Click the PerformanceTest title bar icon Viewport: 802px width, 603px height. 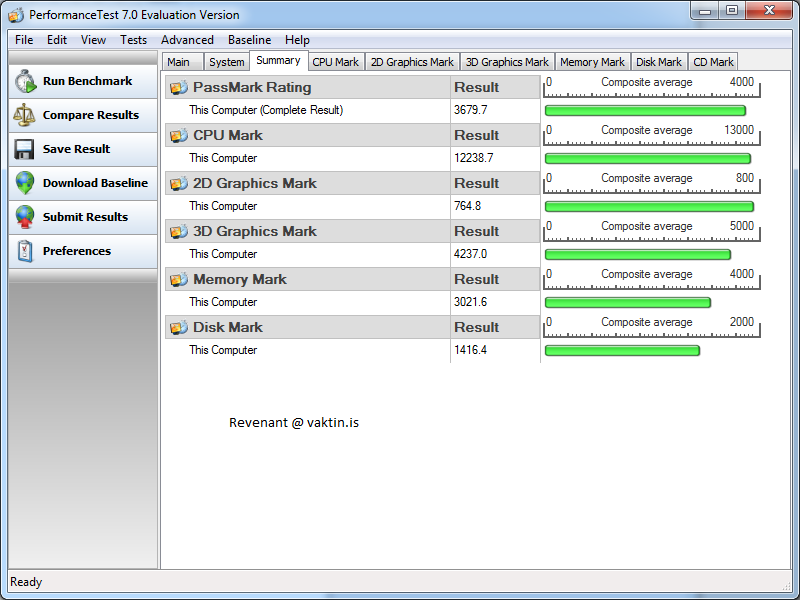coord(14,14)
